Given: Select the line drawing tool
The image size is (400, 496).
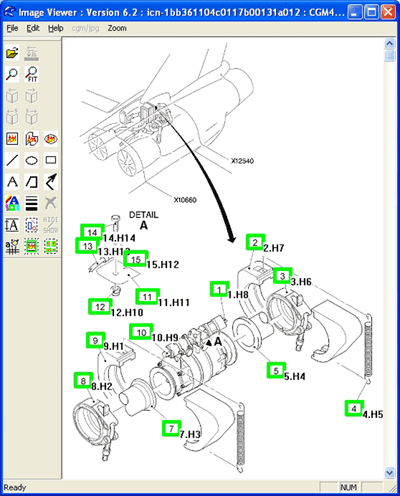Looking at the screenshot, I should pyautogui.click(x=12, y=160).
